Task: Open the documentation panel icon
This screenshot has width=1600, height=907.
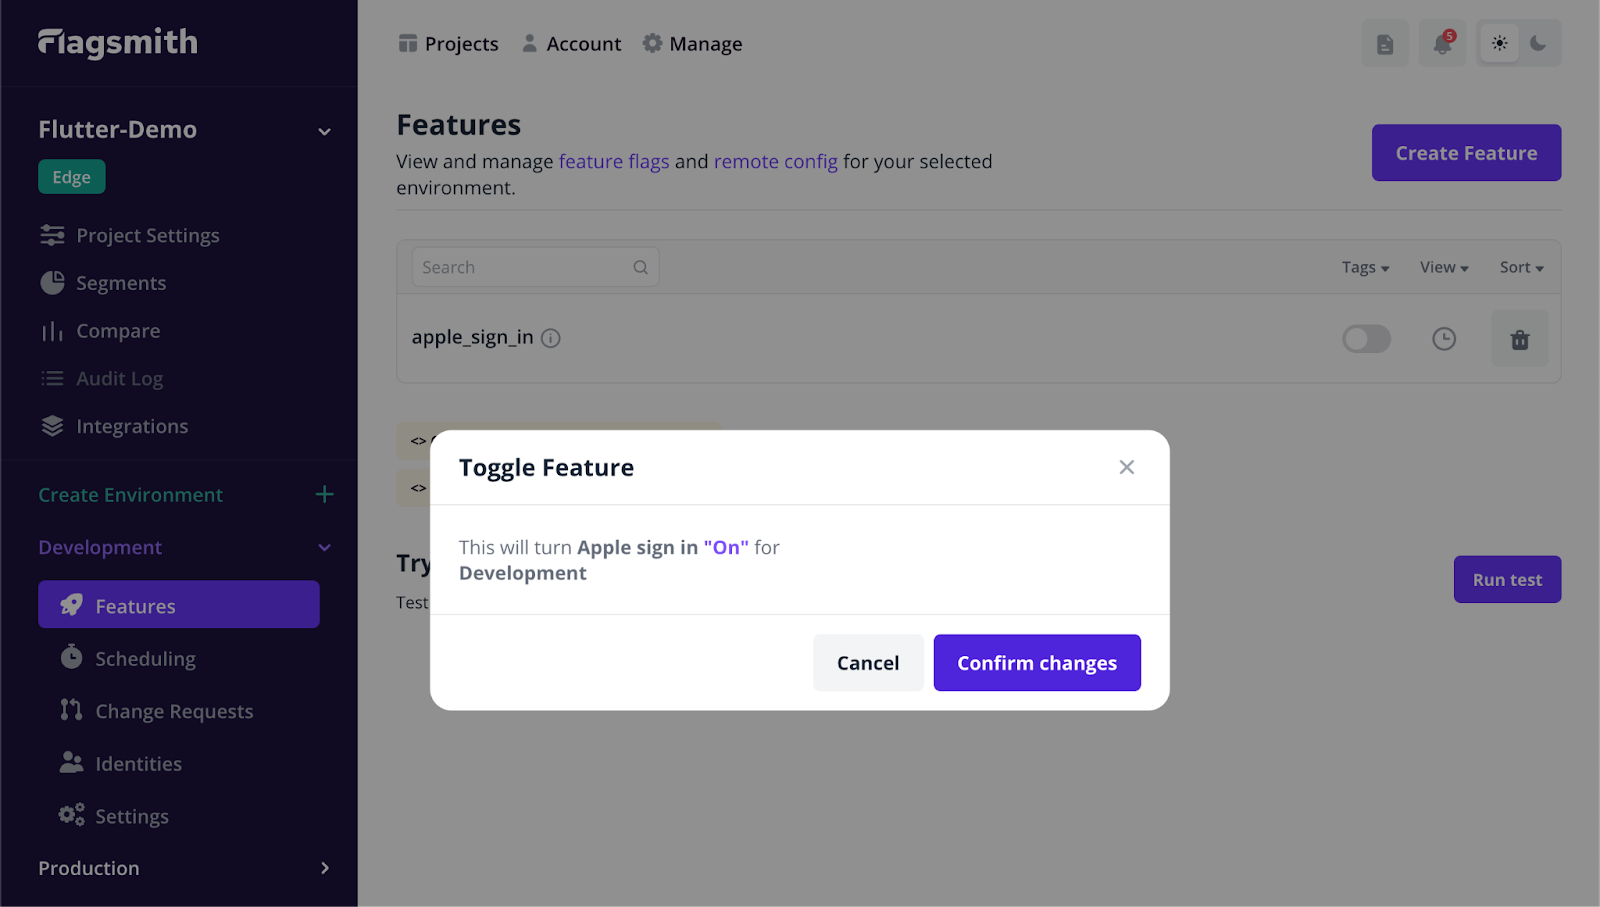Action: pyautogui.click(x=1384, y=43)
